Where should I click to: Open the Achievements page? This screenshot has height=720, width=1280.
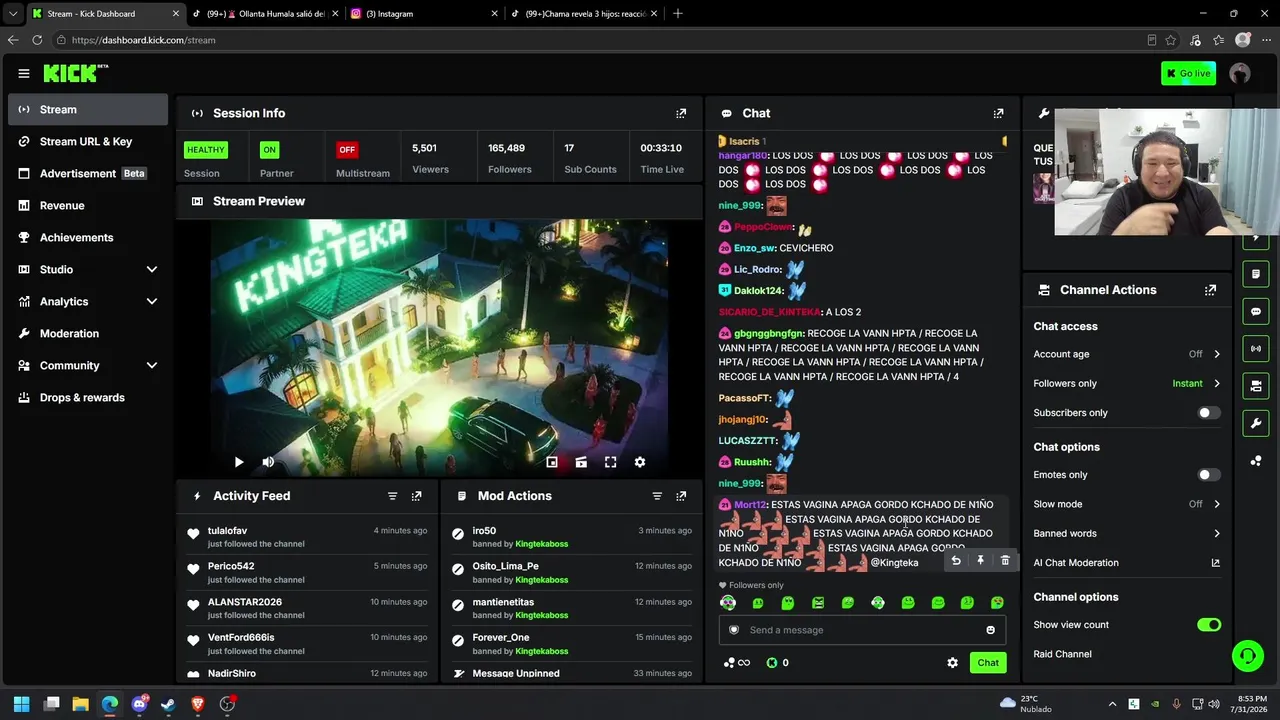[x=88, y=237]
